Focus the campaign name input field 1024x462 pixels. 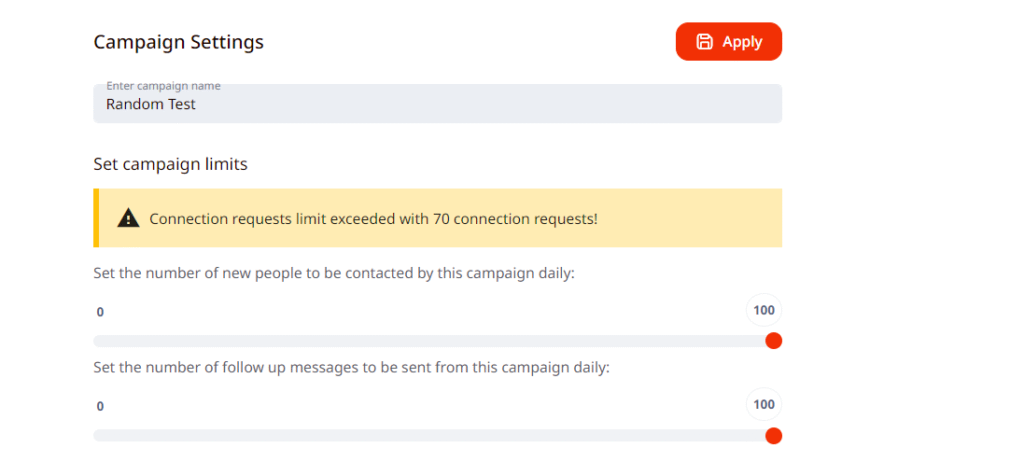(437, 104)
